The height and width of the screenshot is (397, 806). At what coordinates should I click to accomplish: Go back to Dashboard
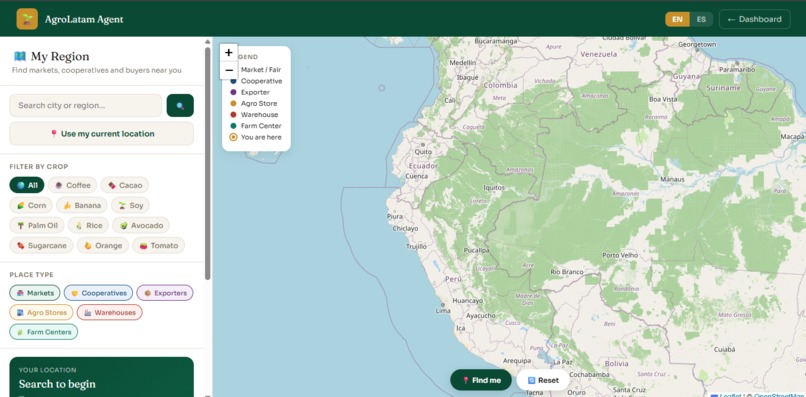tap(755, 20)
